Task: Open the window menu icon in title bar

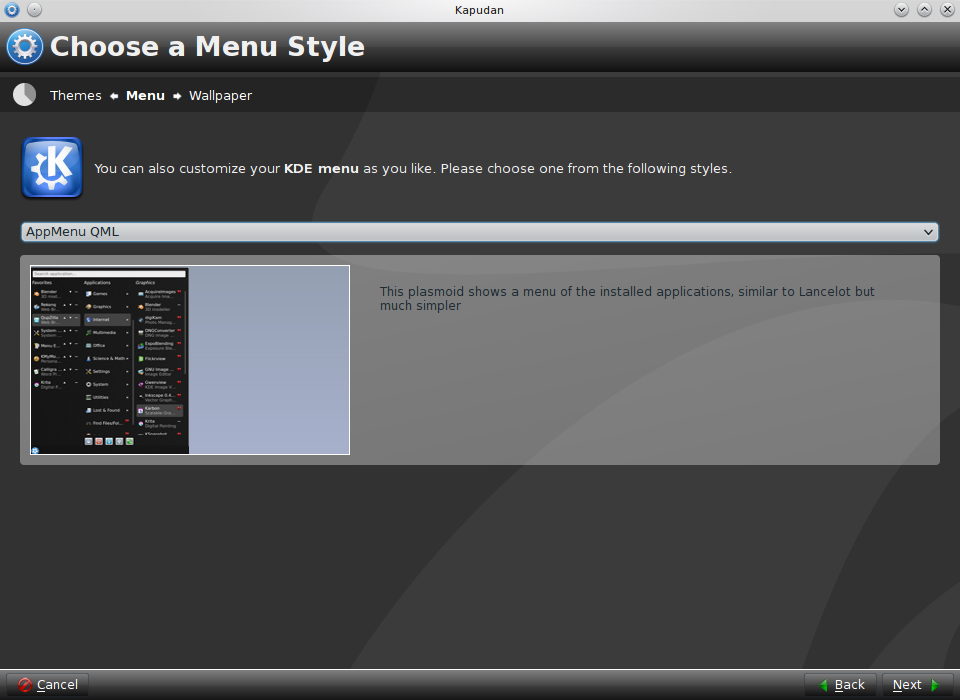Action: [x=11, y=9]
